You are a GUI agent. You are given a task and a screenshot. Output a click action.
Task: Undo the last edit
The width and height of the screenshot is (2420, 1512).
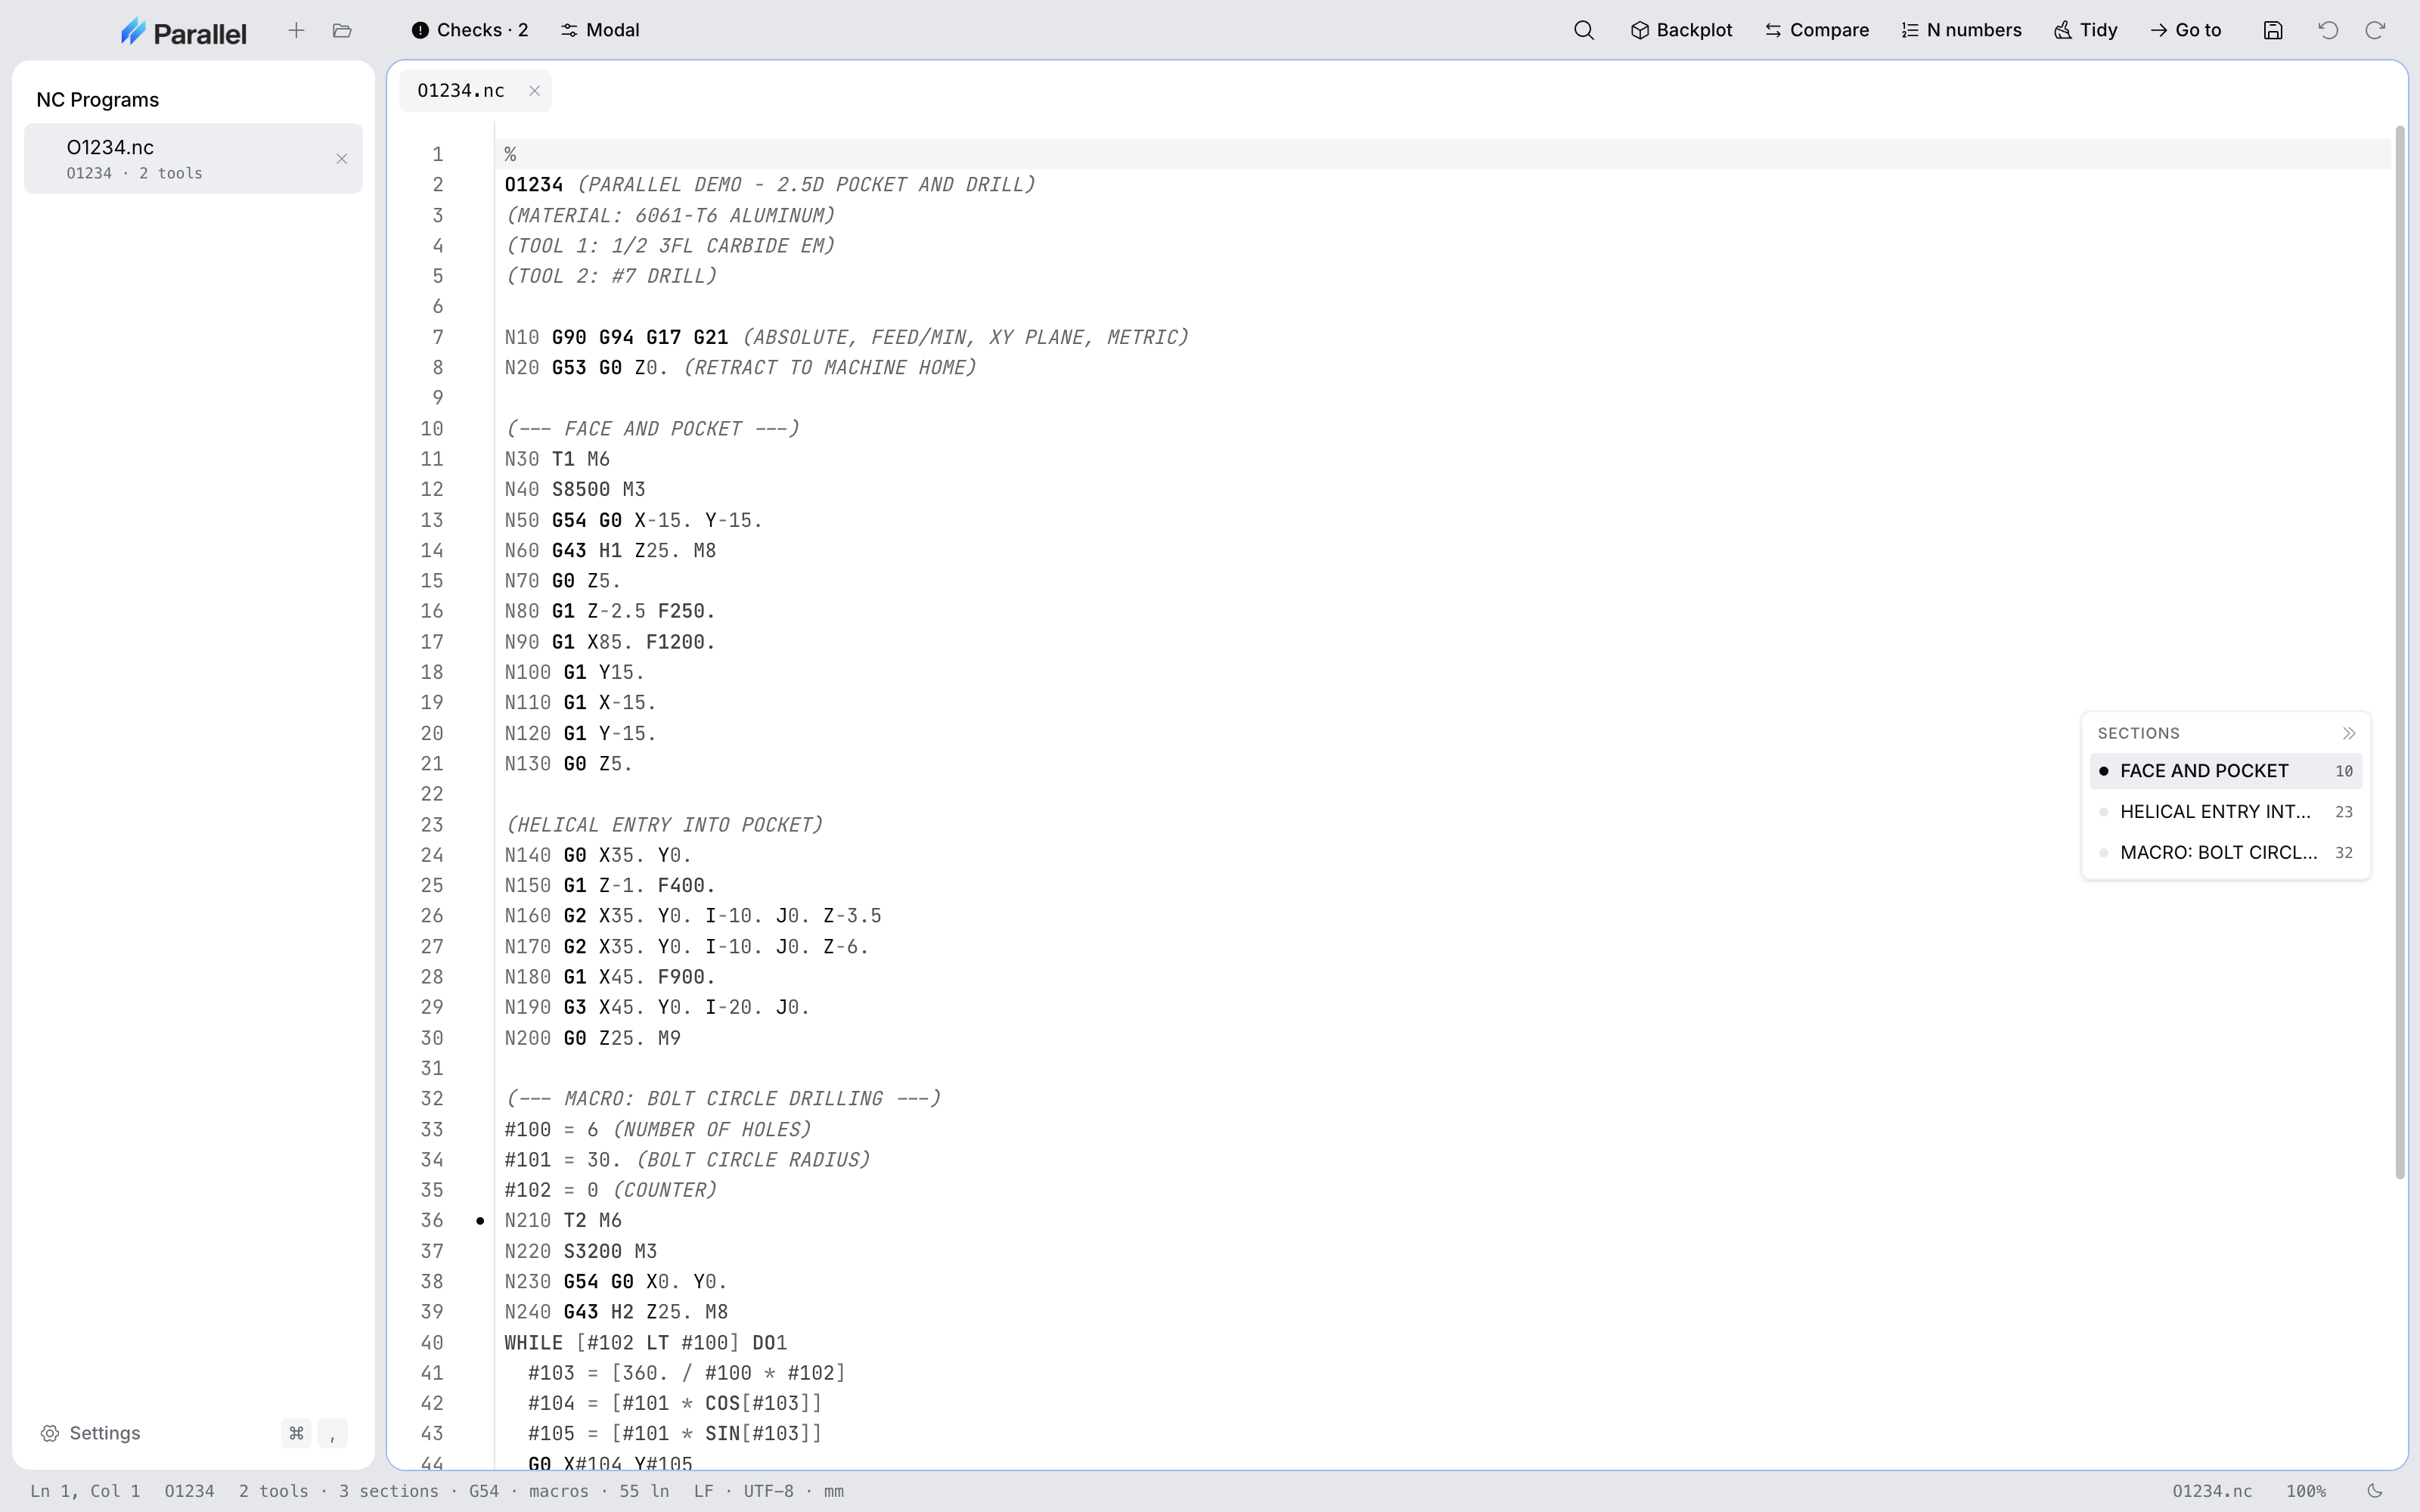(2328, 30)
